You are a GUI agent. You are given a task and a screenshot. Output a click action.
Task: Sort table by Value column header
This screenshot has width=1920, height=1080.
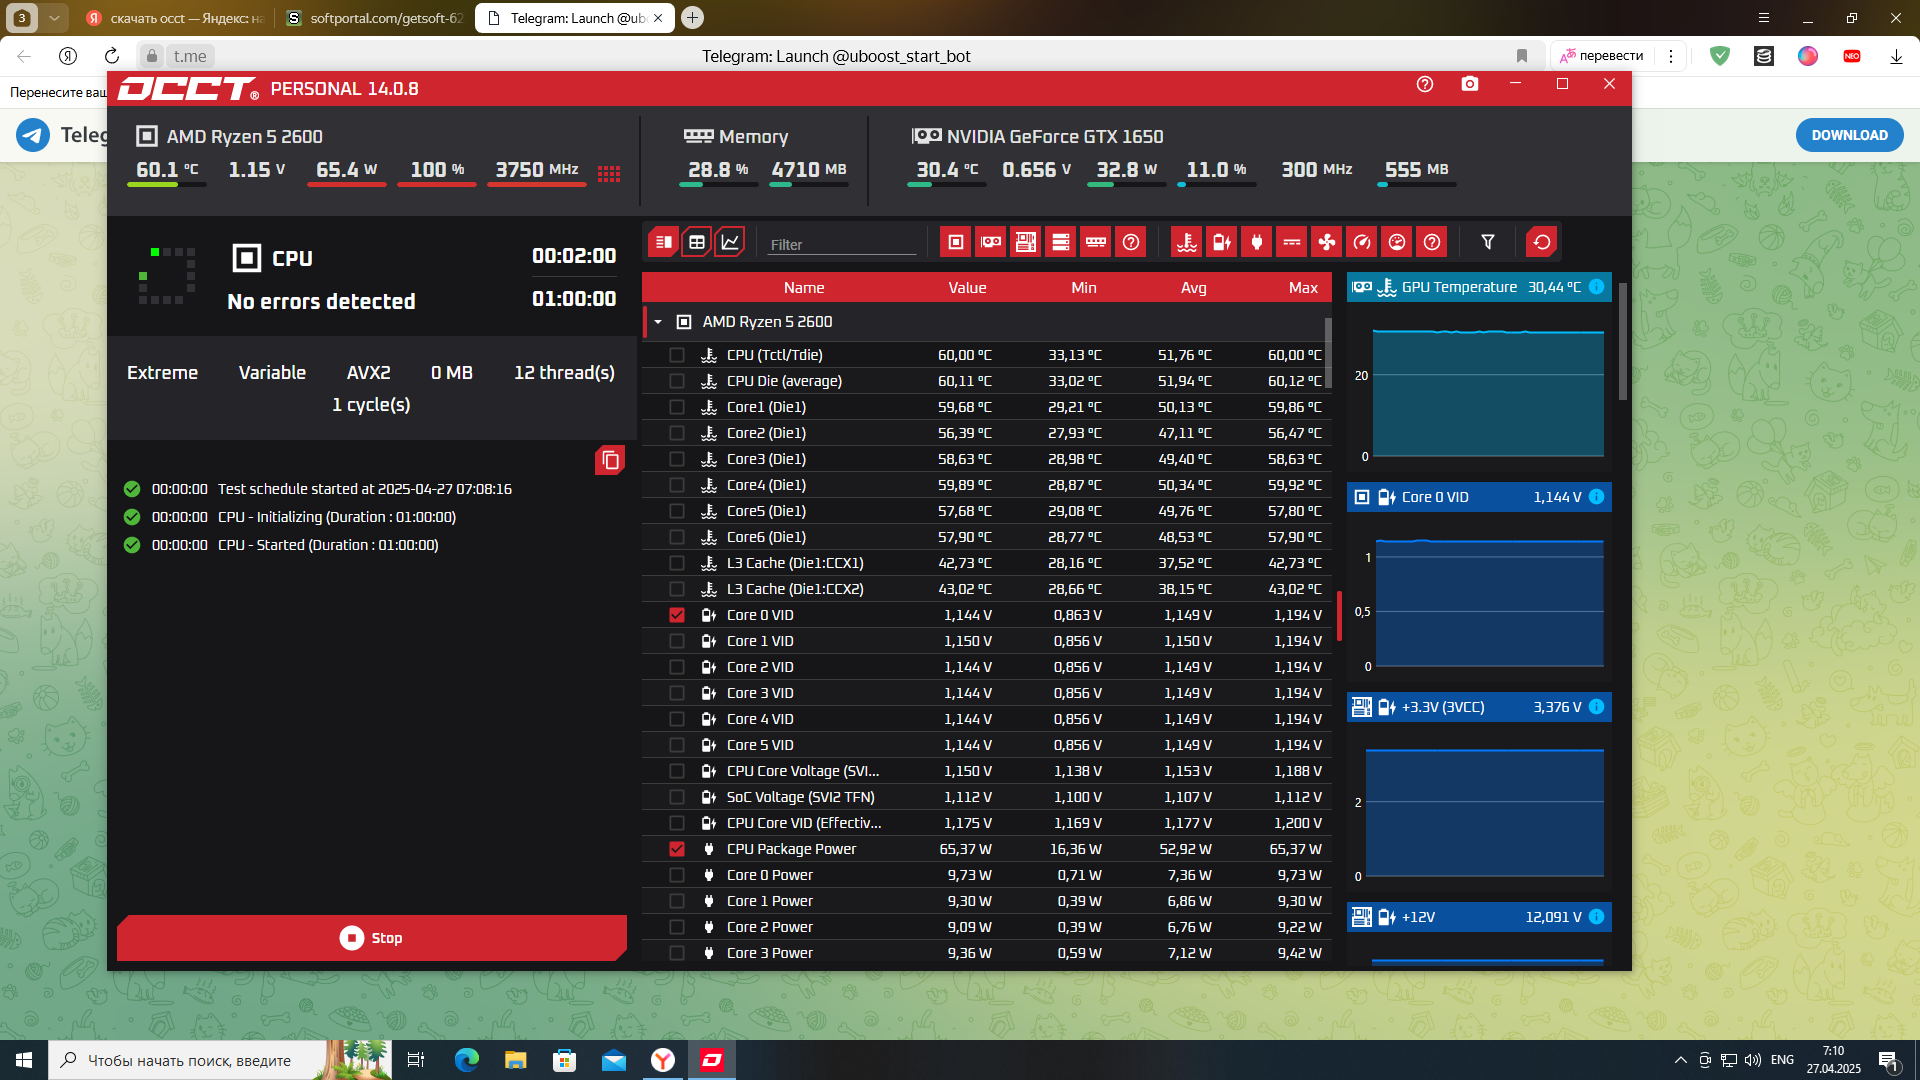click(x=967, y=288)
